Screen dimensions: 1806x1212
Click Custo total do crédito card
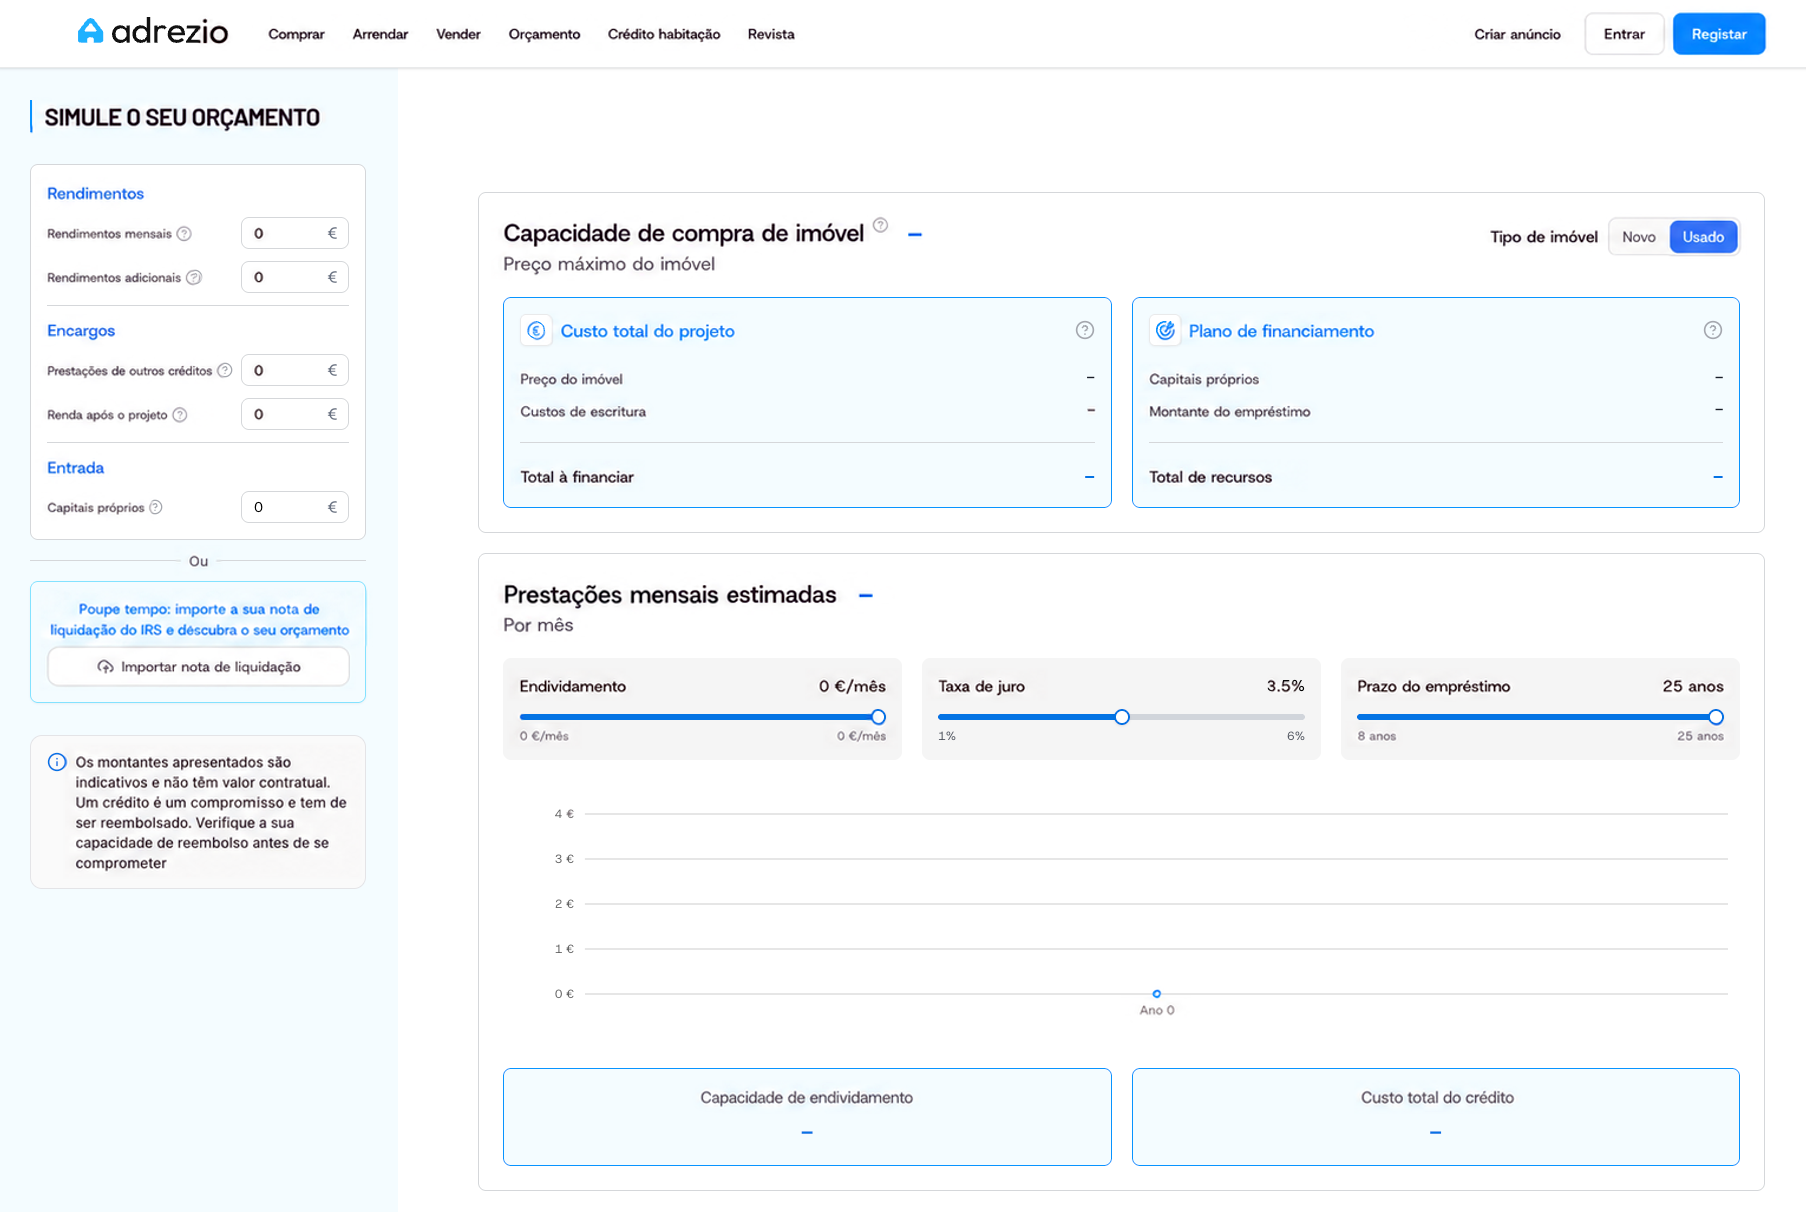click(x=1436, y=1117)
